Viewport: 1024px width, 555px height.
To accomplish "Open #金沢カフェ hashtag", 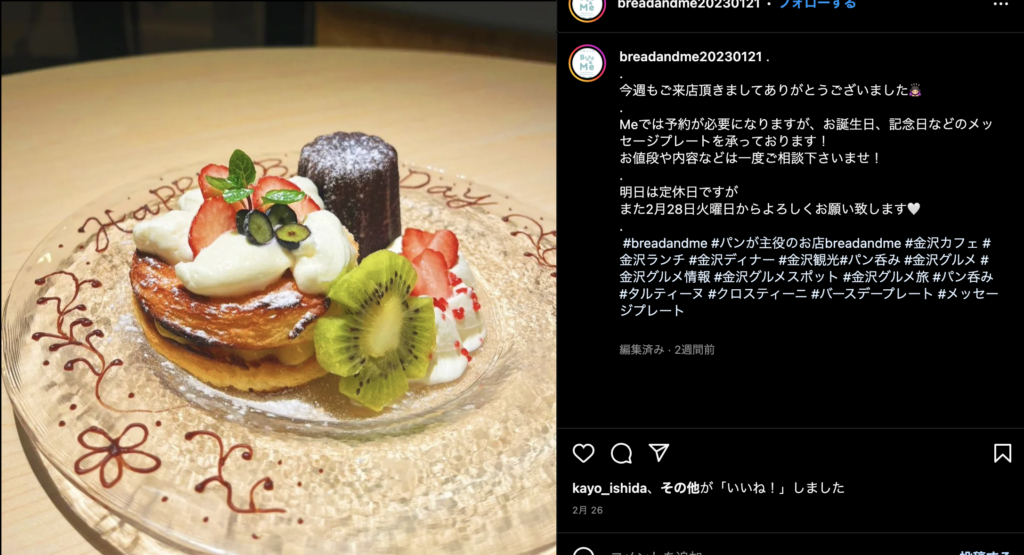I will click(941, 243).
